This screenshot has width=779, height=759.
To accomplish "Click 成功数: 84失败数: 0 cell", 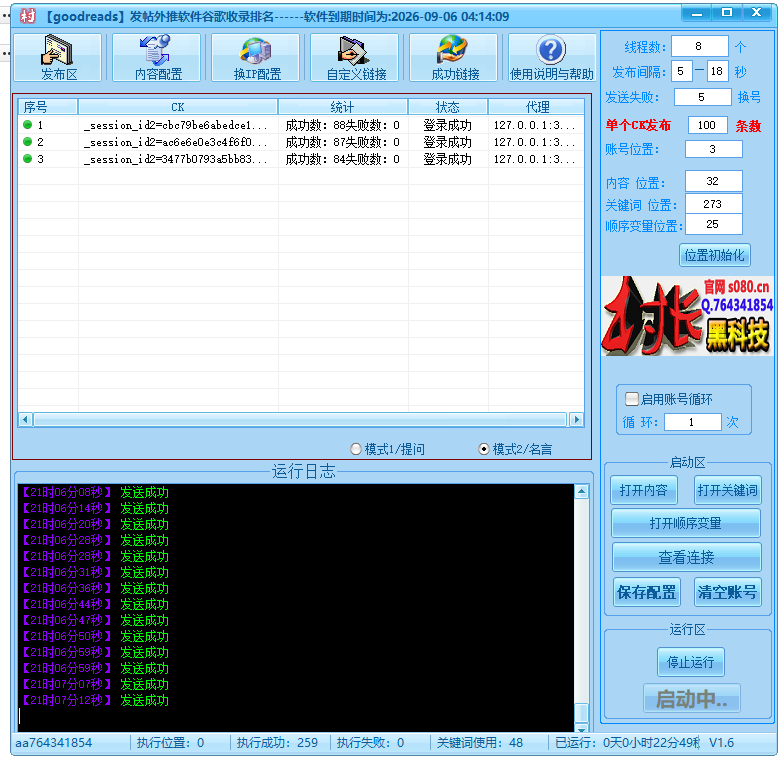I will click(x=343, y=159).
